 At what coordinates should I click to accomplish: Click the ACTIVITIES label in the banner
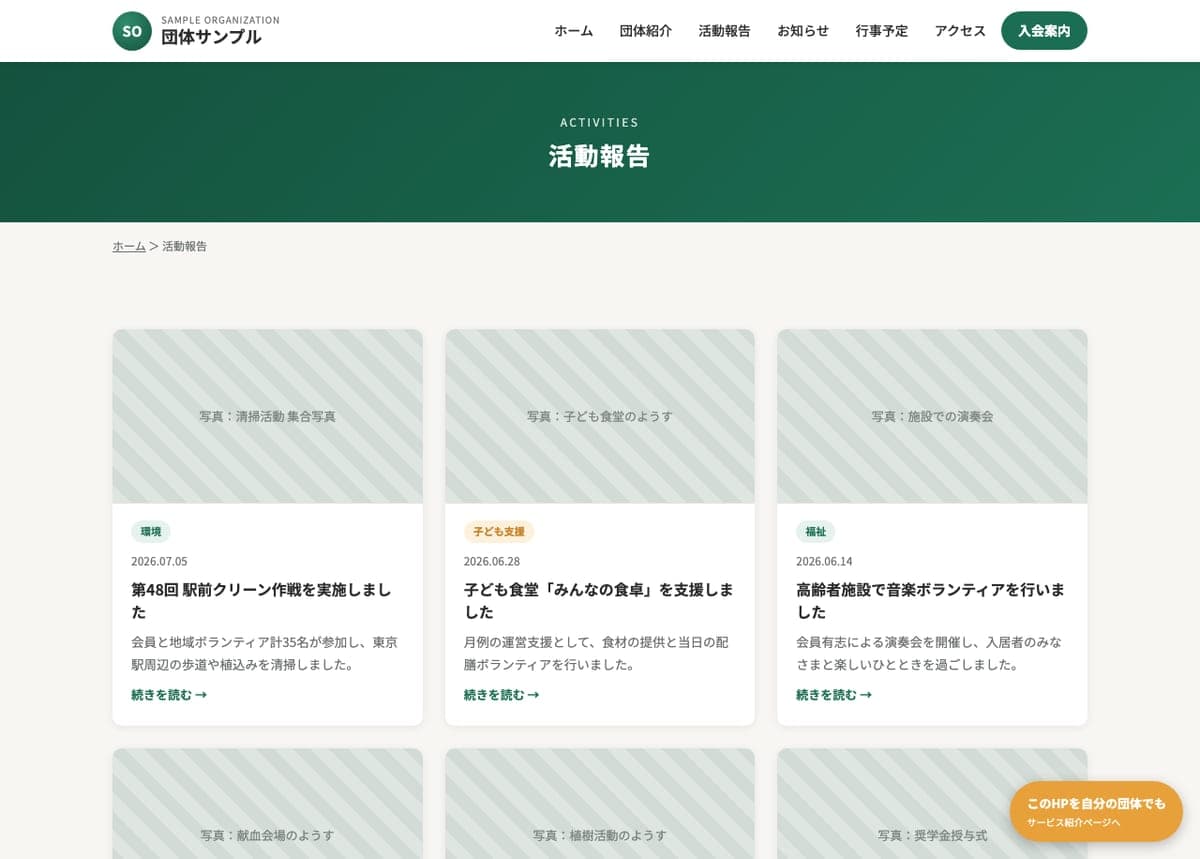600,122
